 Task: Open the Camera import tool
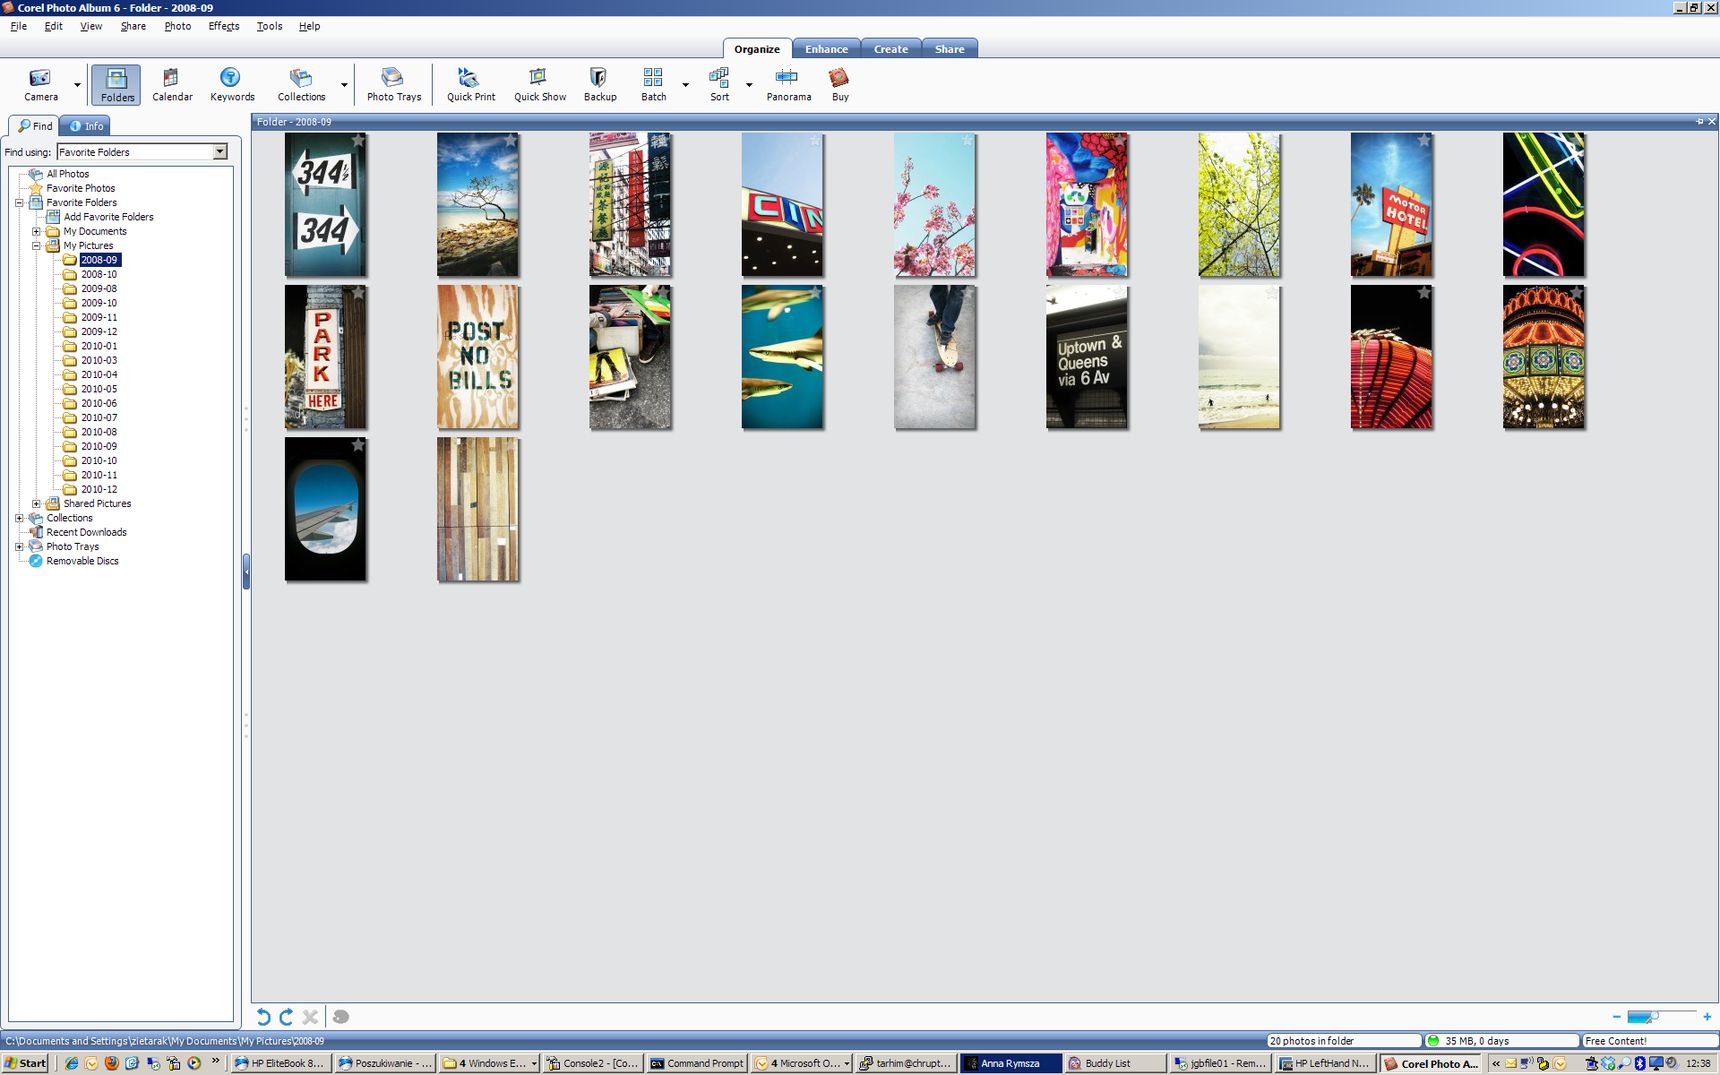[40, 84]
